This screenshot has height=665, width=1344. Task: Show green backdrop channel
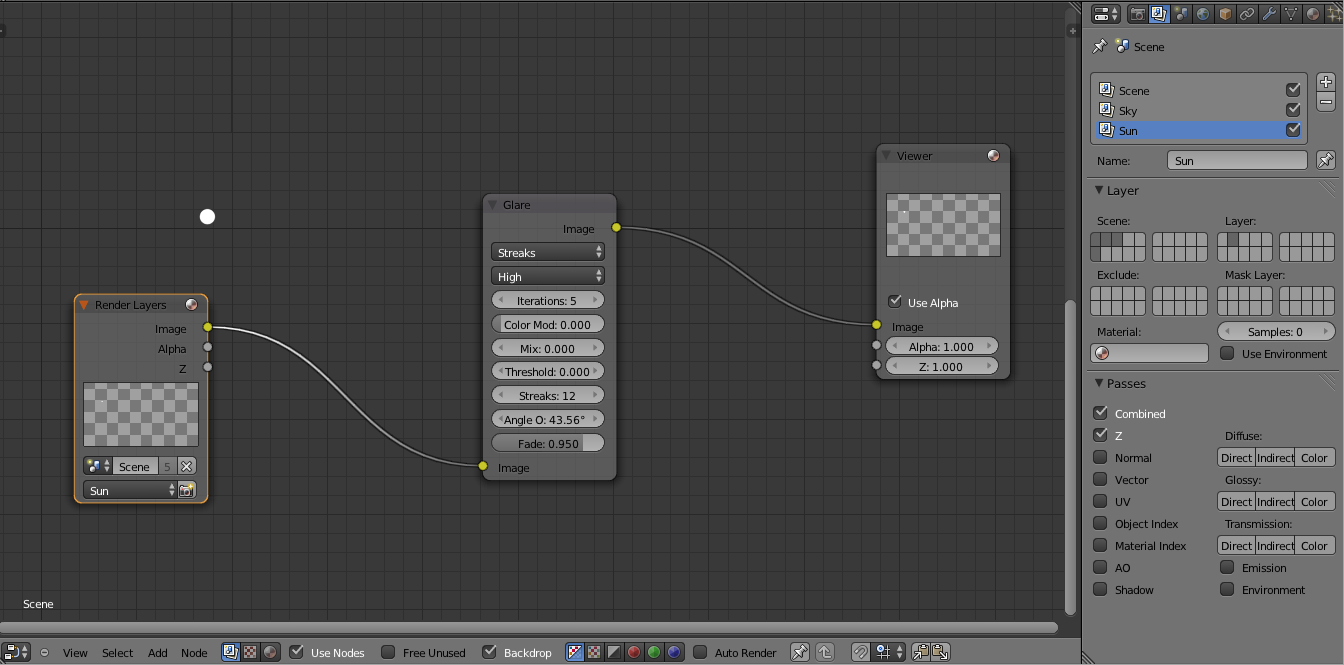tap(654, 652)
